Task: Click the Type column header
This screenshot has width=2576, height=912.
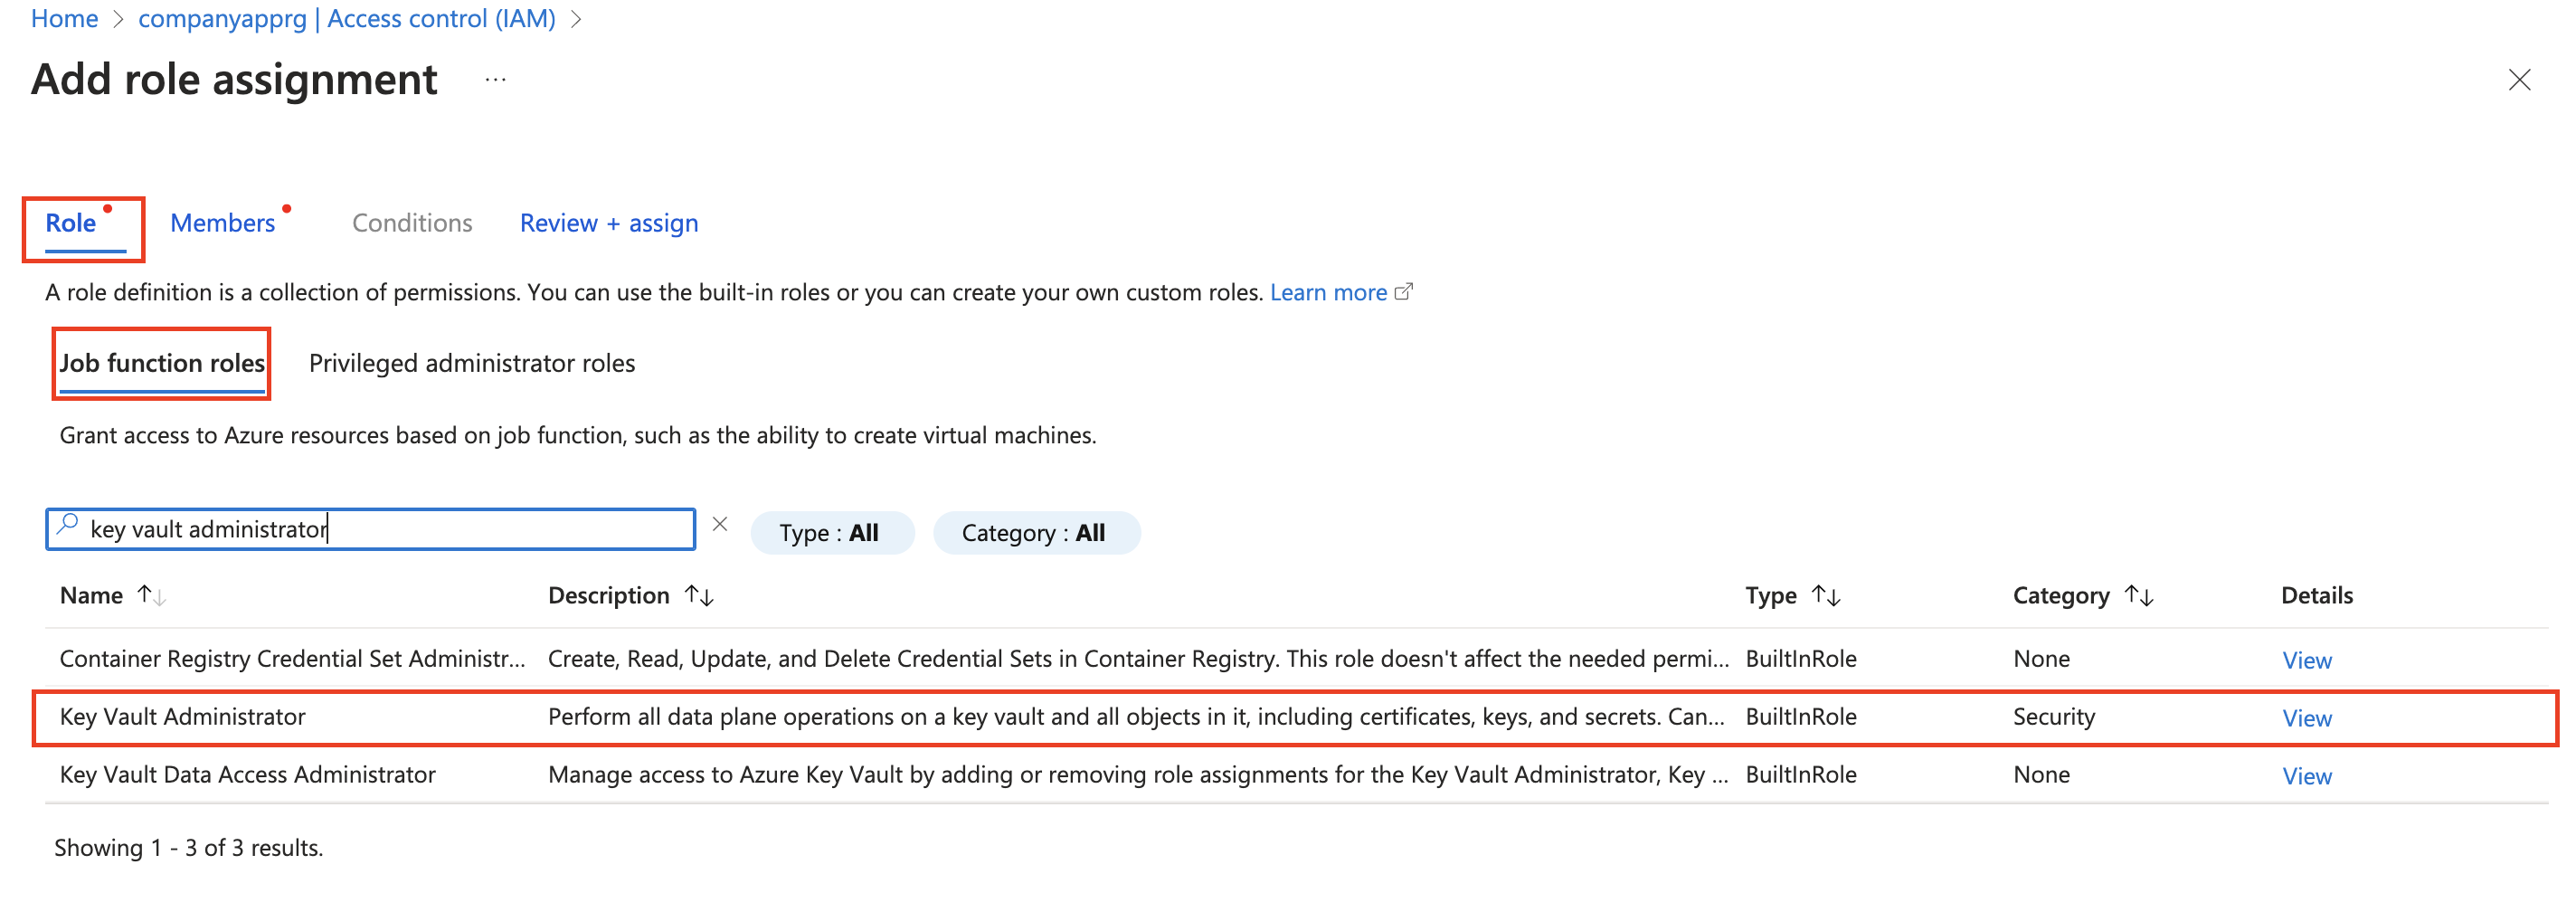Action: point(1770,596)
